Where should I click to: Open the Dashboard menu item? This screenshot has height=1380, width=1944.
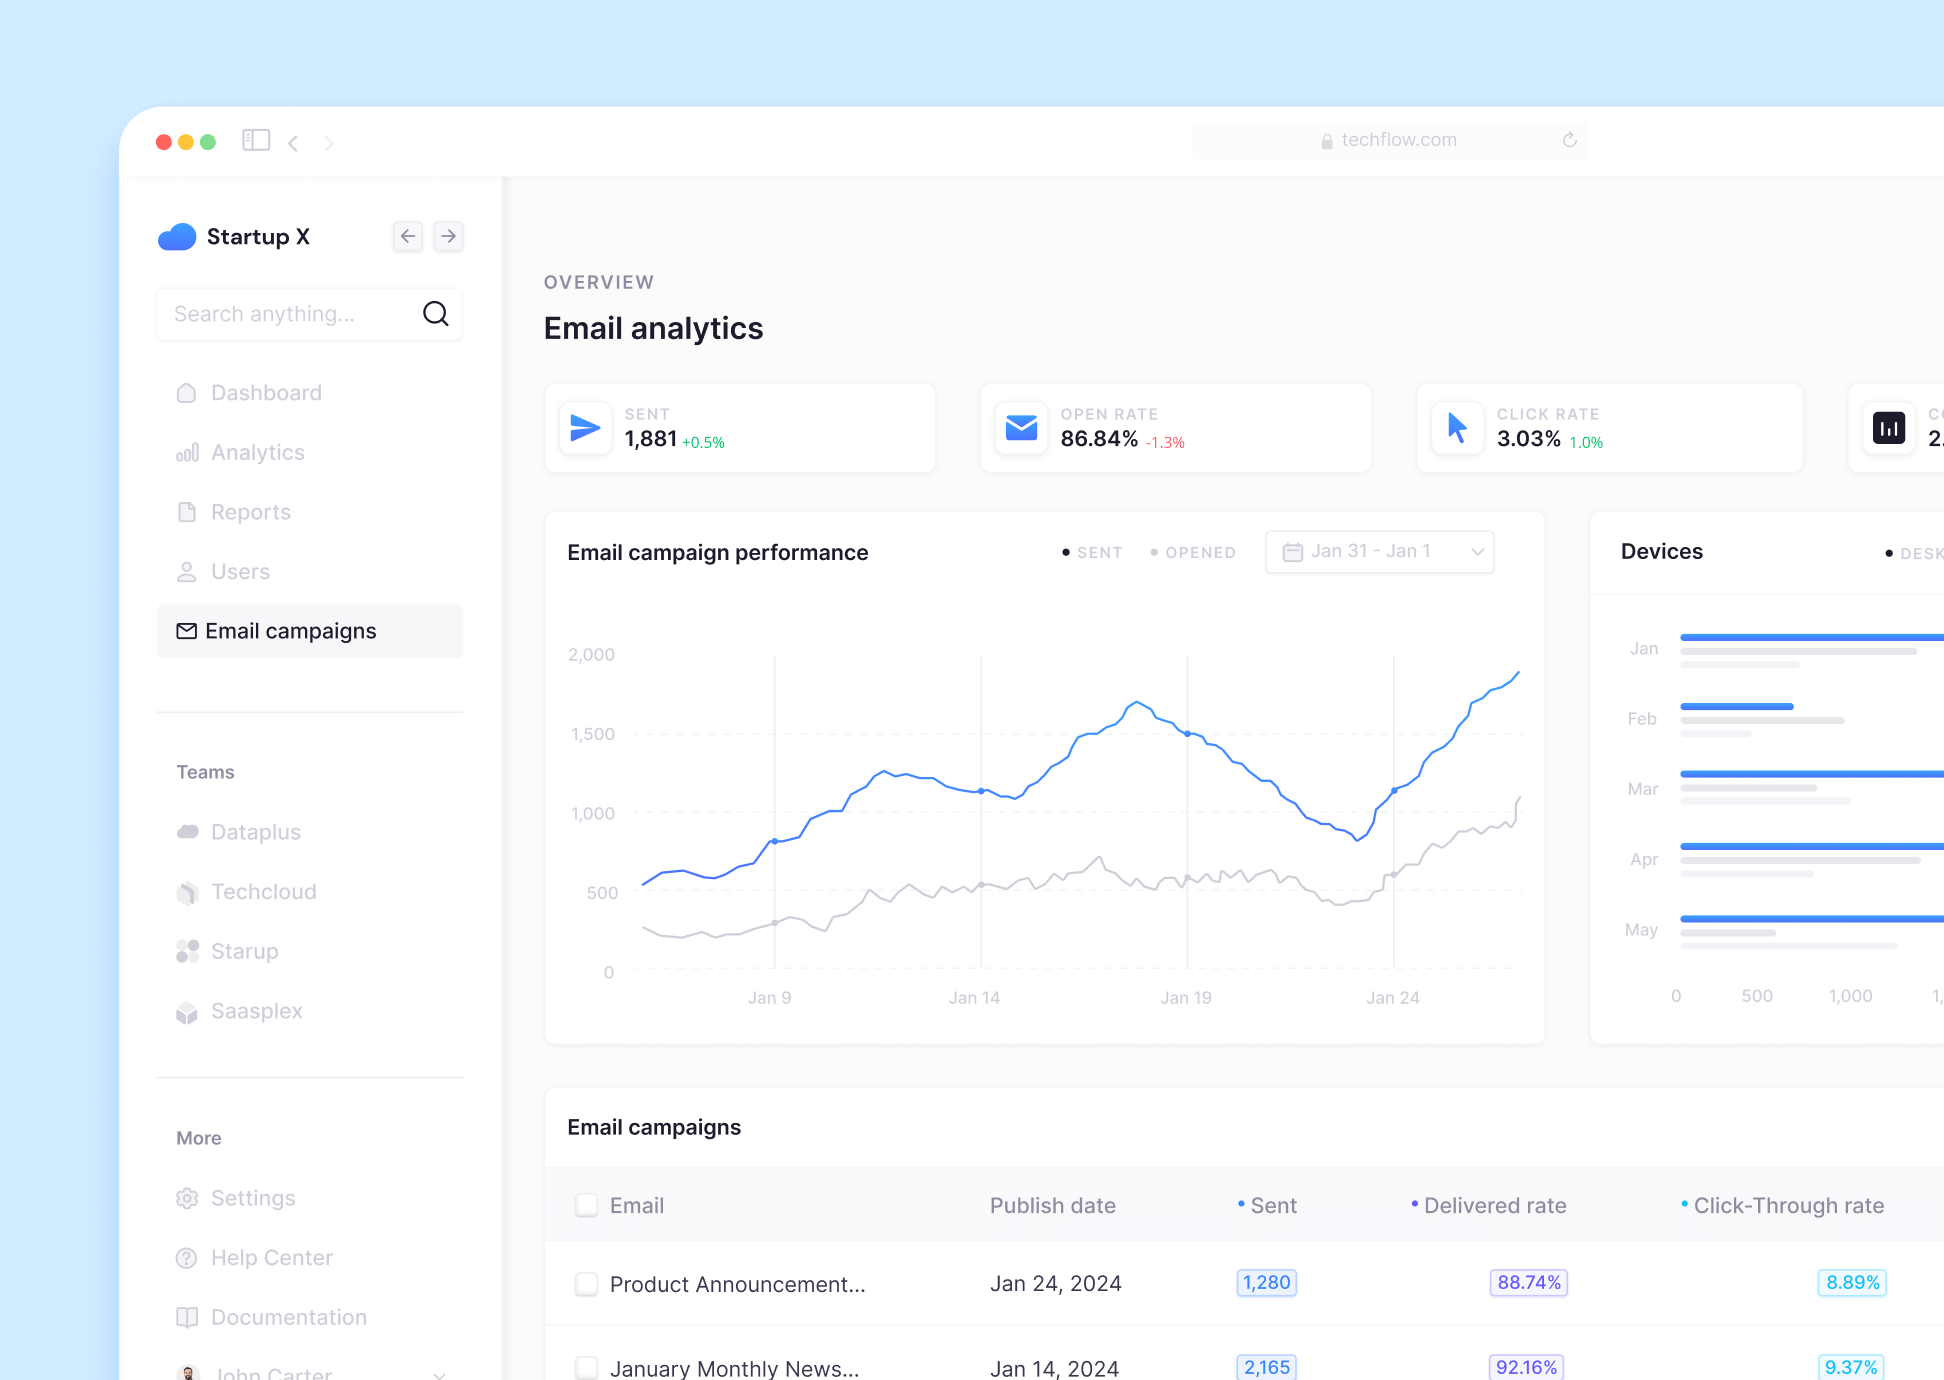tap(310, 393)
